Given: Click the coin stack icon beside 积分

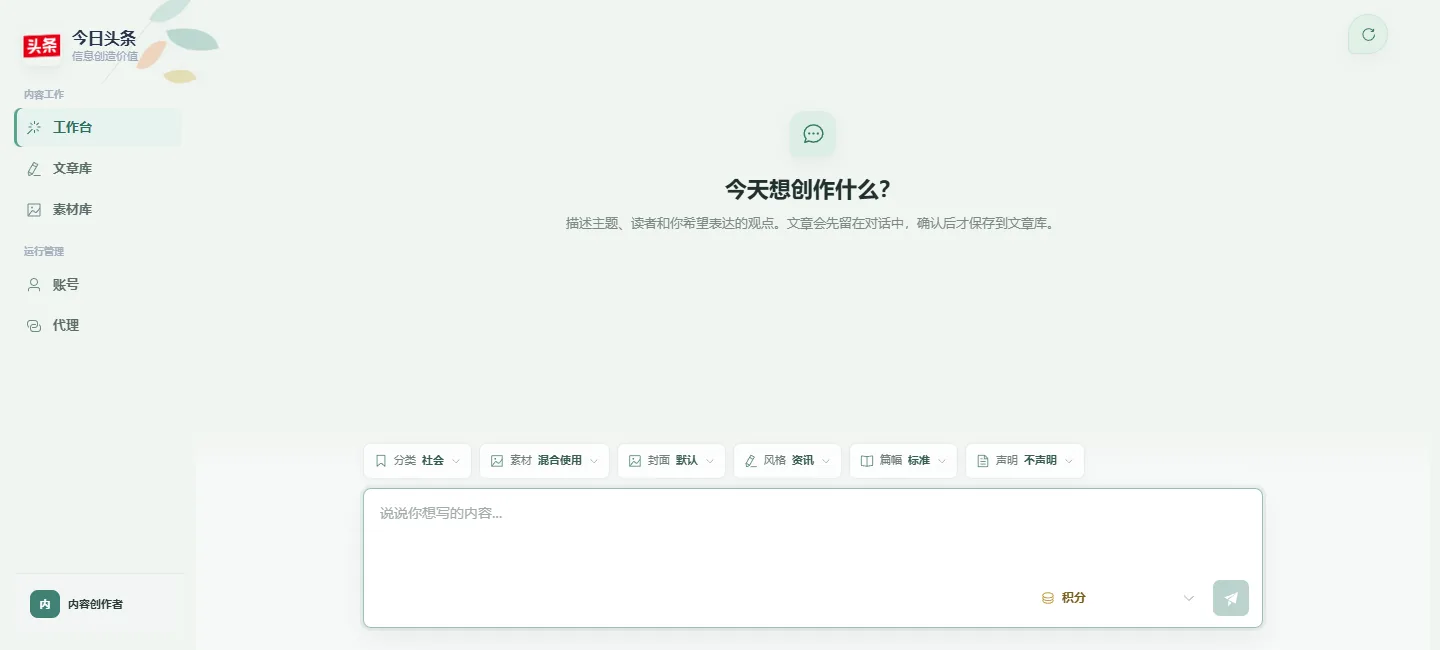Looking at the screenshot, I should pos(1048,598).
